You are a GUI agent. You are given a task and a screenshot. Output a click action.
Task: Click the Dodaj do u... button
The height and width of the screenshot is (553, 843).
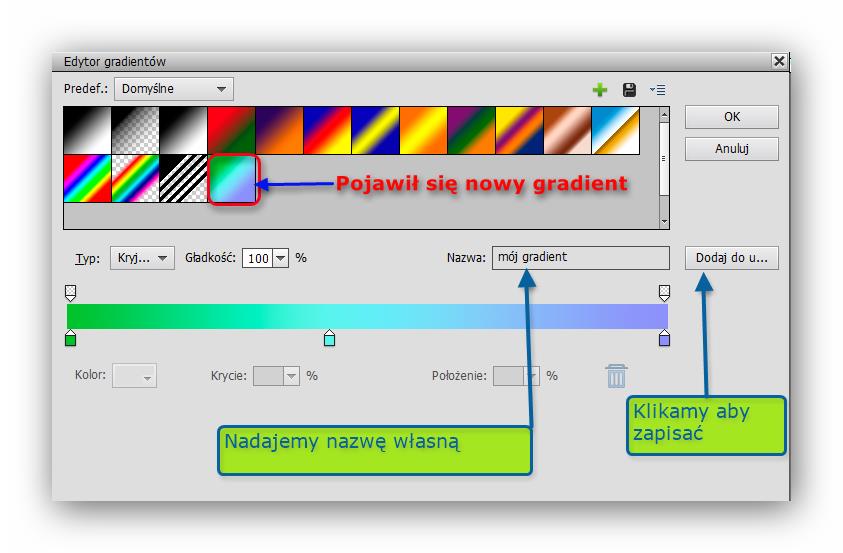coord(732,258)
